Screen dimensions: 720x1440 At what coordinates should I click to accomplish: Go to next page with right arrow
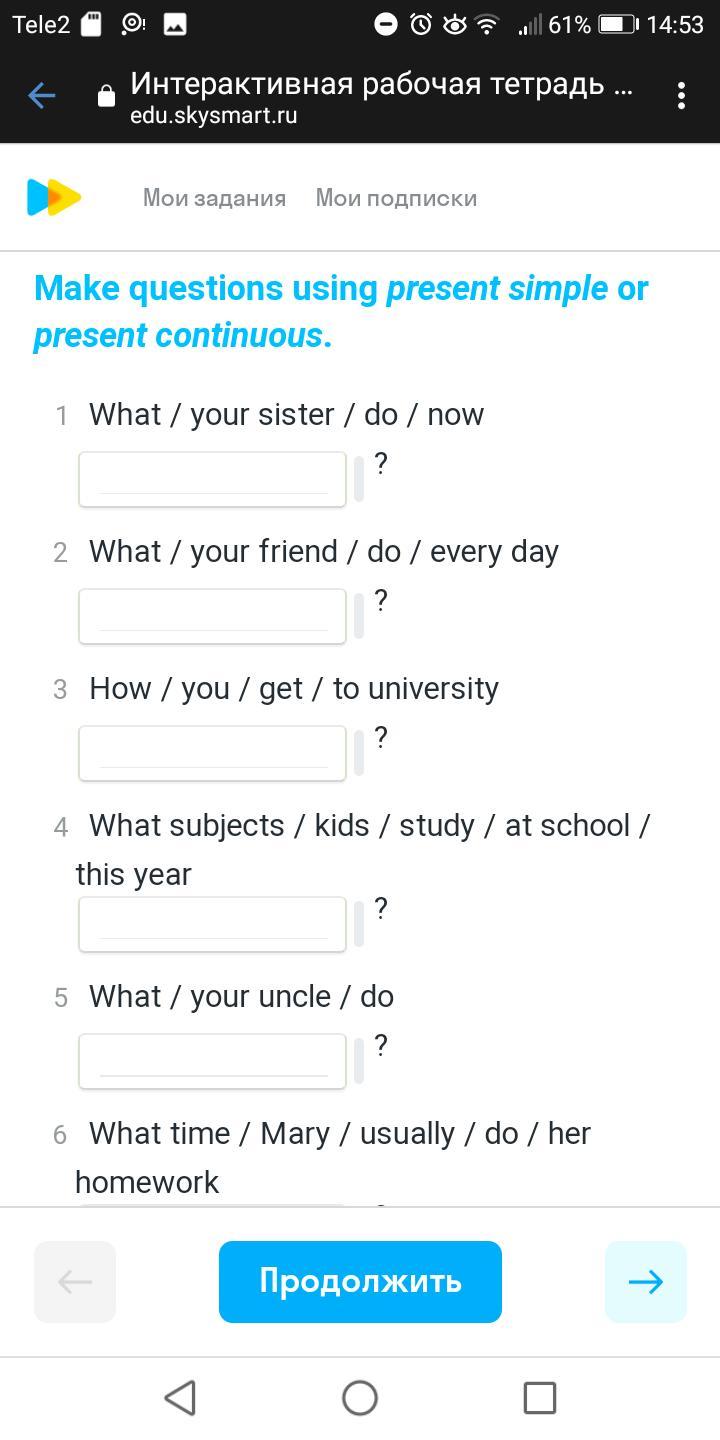tap(645, 1282)
